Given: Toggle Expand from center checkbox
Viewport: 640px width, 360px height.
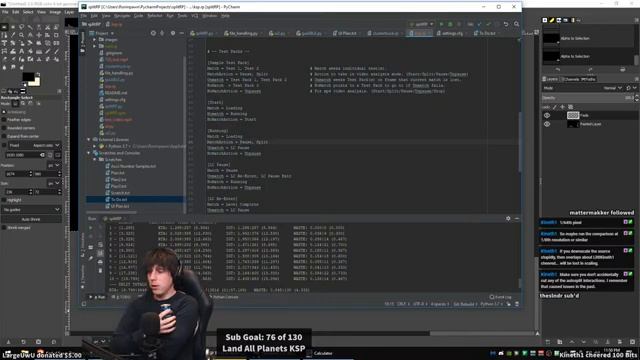Looking at the screenshot, I should click(4, 136).
